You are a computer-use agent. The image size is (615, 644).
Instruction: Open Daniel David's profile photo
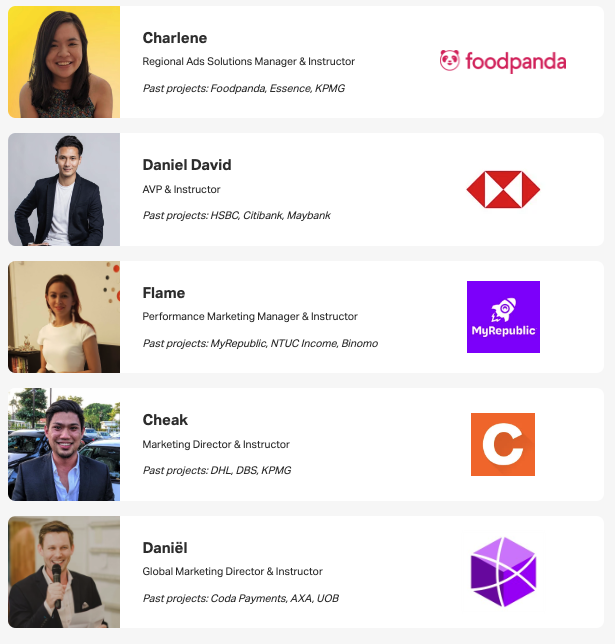[64, 189]
